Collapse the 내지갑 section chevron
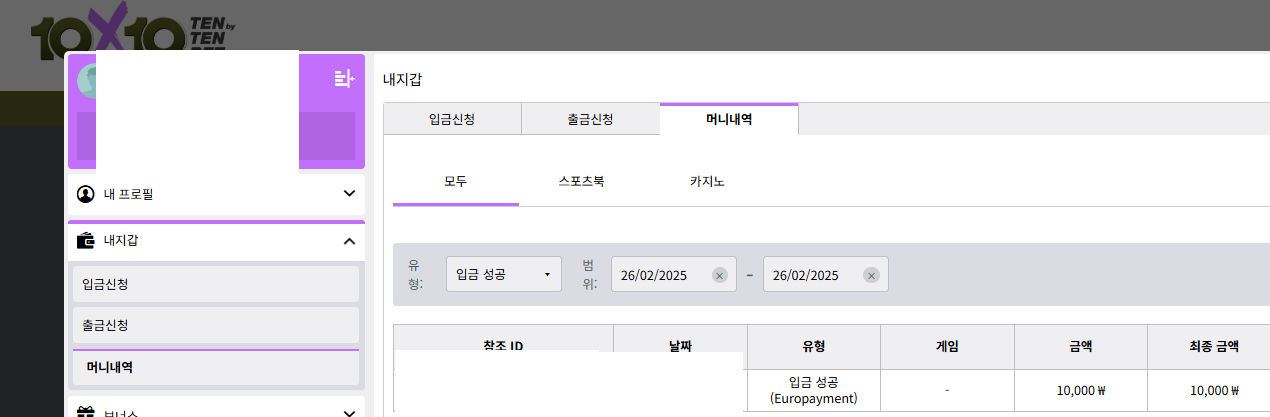 (349, 241)
